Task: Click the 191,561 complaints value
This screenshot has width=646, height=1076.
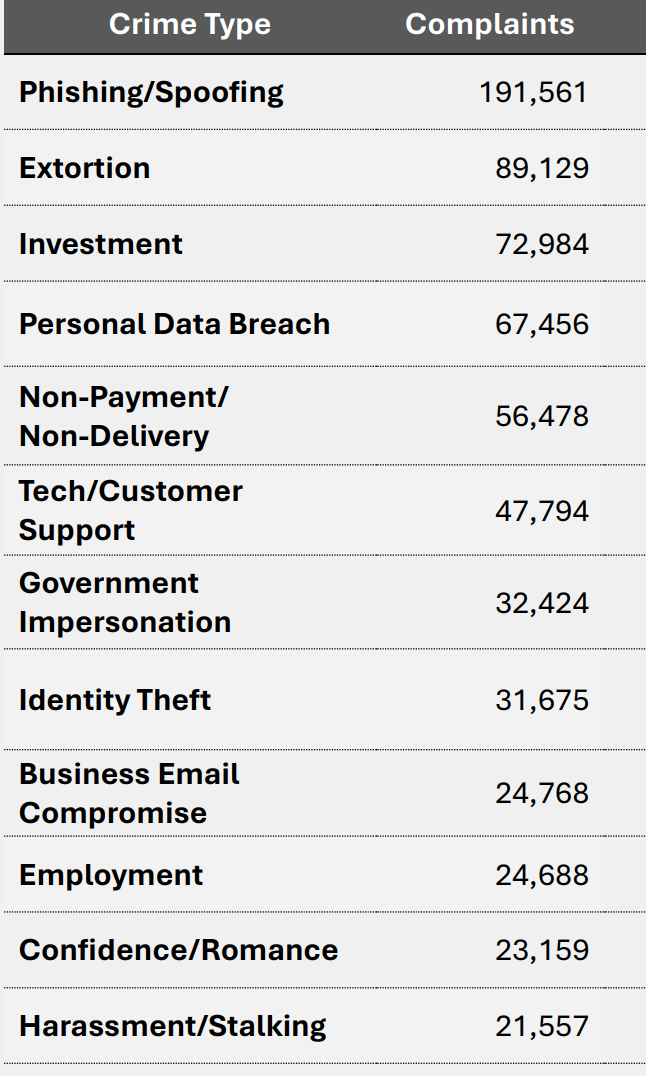Action: 532,93
